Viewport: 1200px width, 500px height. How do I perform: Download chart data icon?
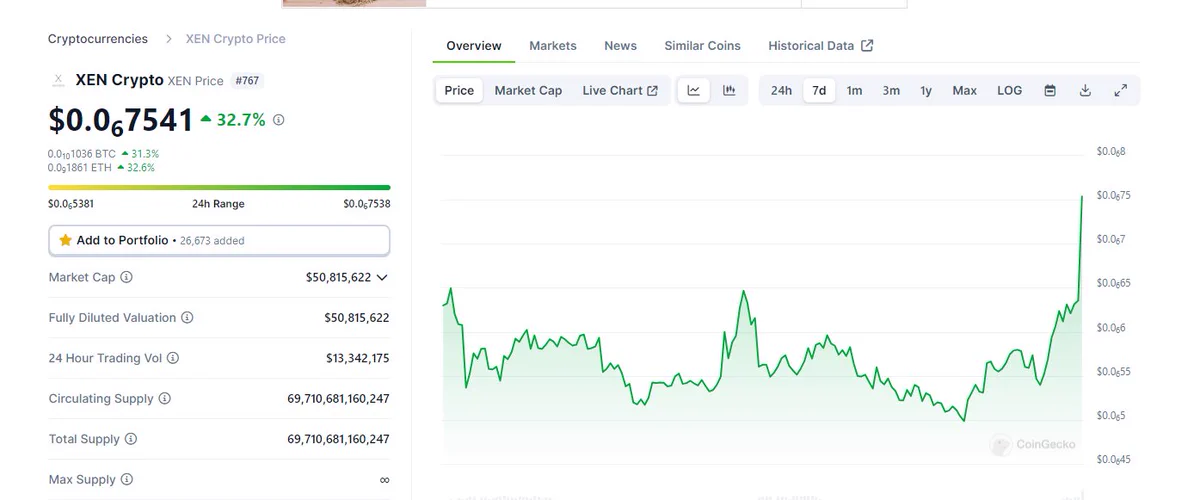(x=1085, y=90)
